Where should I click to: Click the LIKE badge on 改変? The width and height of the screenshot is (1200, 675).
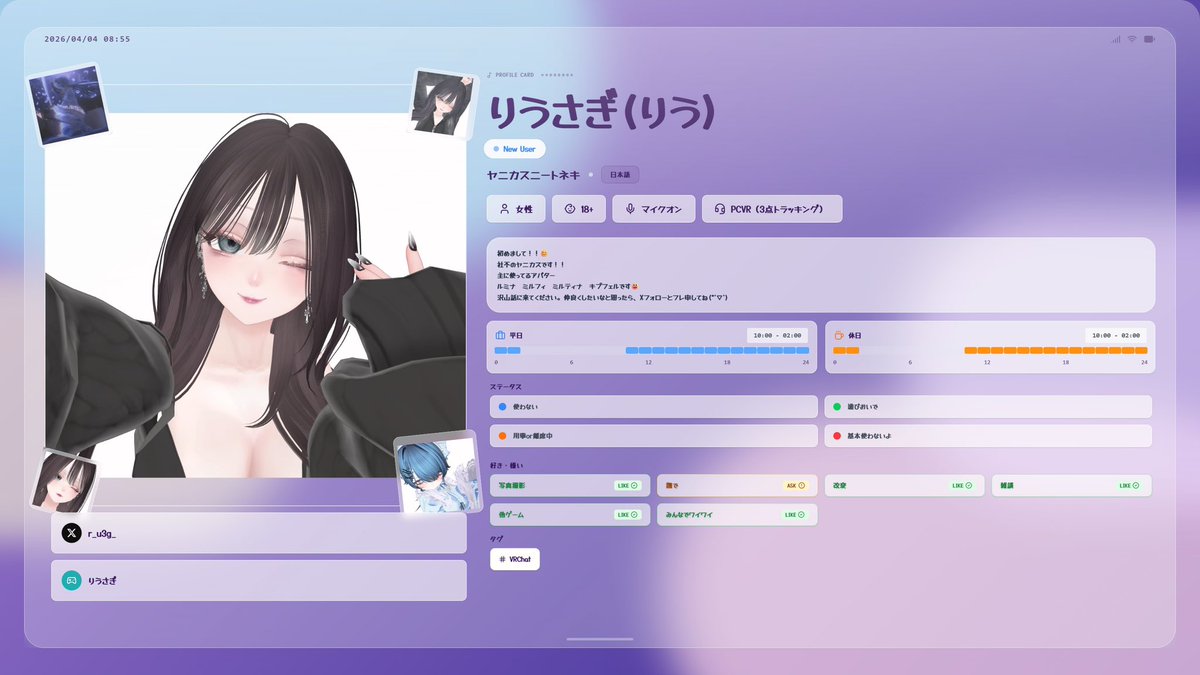[962, 485]
